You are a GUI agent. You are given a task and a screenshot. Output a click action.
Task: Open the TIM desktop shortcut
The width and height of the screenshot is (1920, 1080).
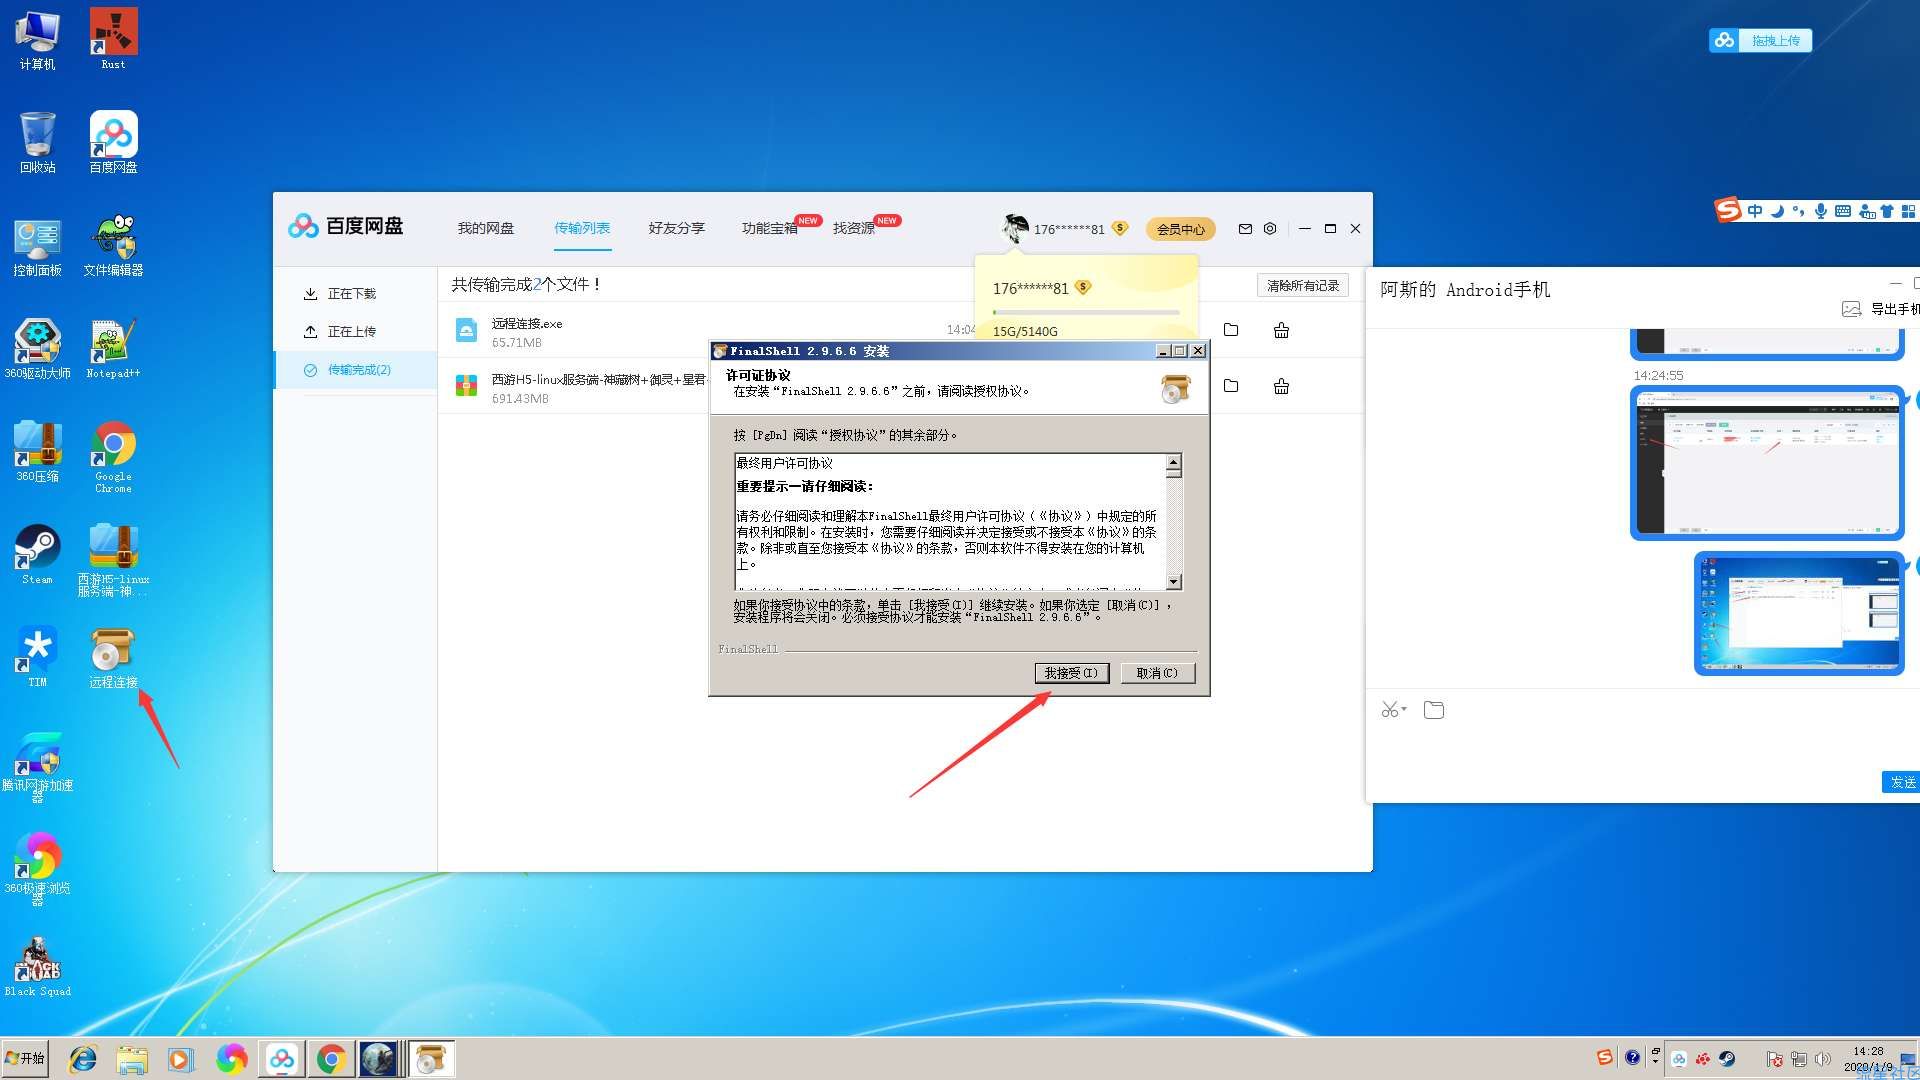tap(37, 658)
